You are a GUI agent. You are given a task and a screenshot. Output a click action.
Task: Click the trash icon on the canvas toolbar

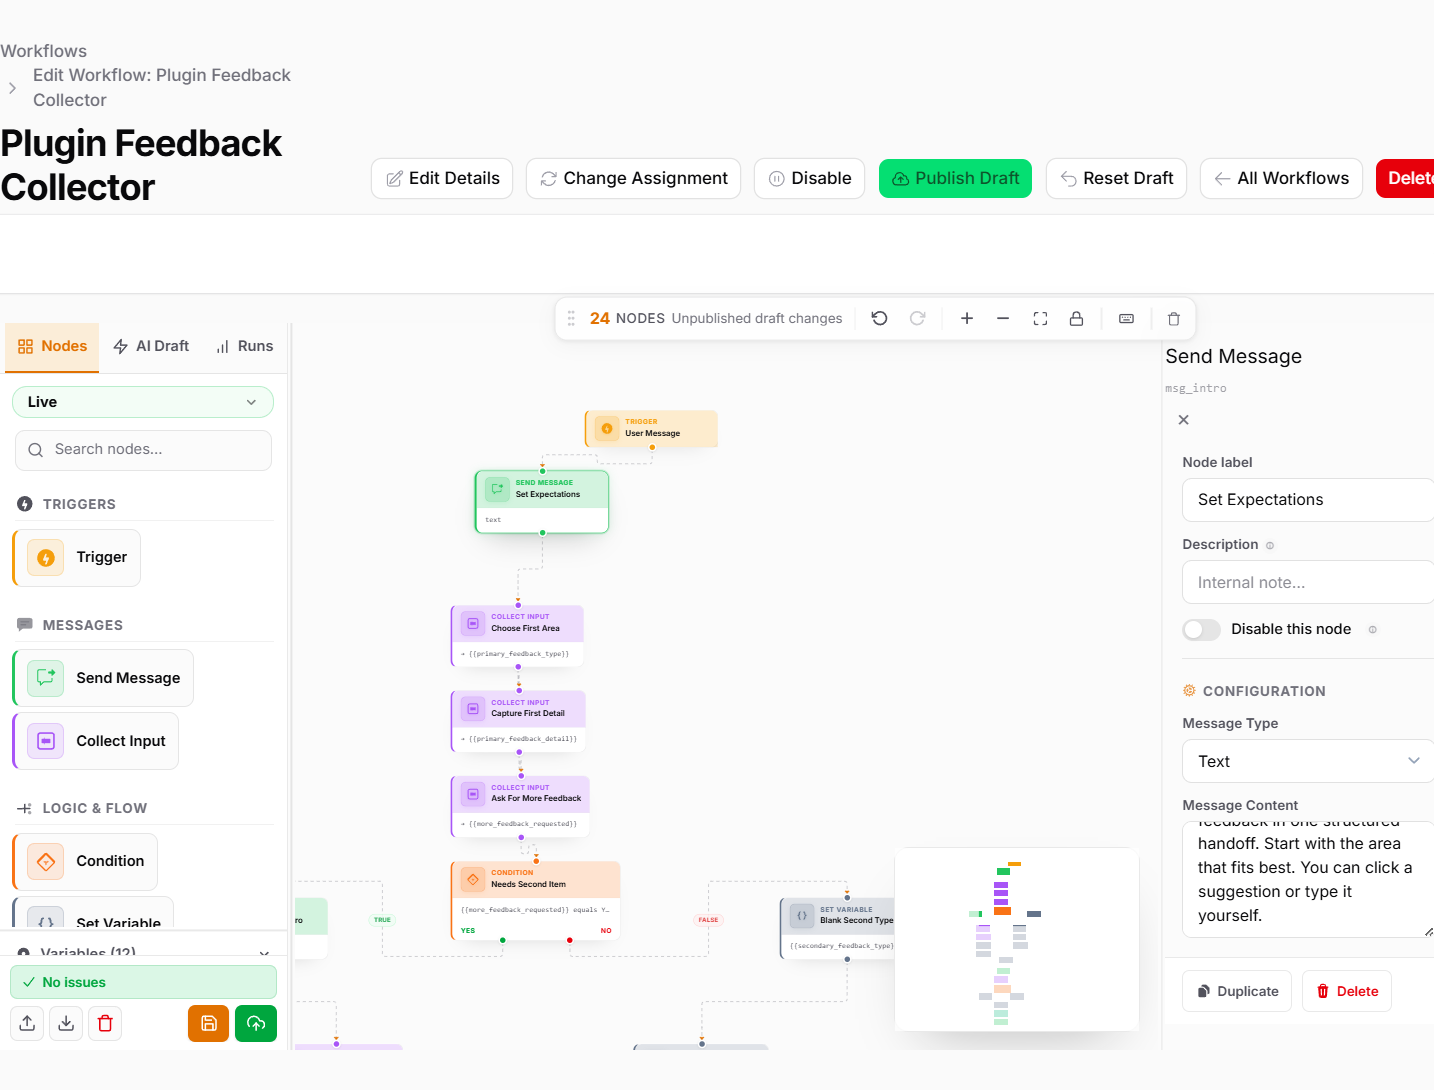tap(1173, 318)
